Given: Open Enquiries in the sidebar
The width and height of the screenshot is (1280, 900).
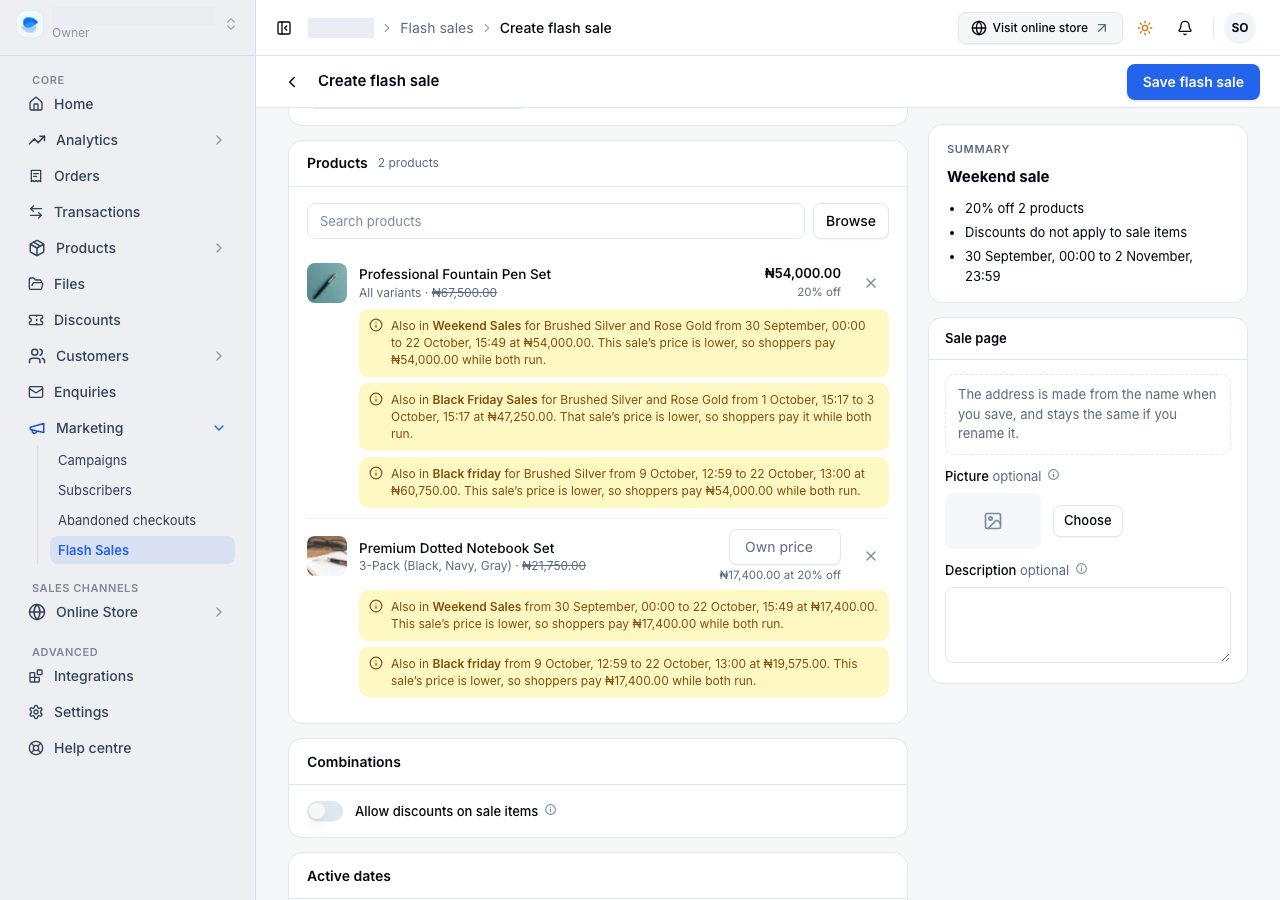Looking at the screenshot, I should click(x=128, y=392).
